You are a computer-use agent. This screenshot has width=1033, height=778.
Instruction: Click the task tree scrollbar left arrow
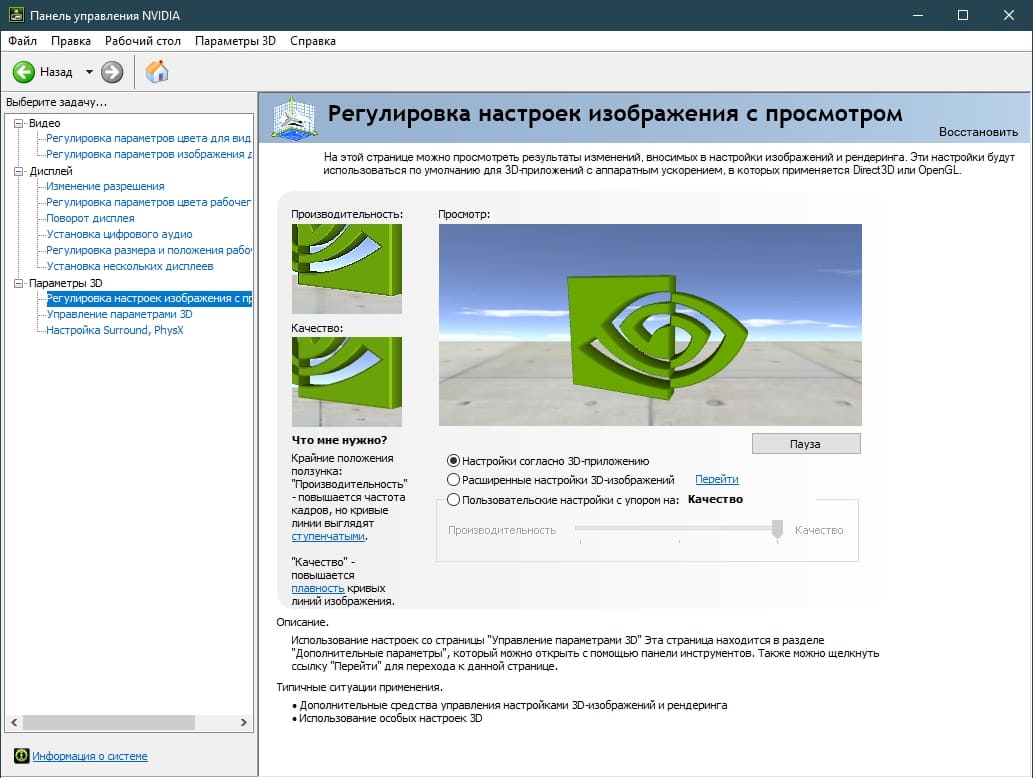click(x=14, y=722)
